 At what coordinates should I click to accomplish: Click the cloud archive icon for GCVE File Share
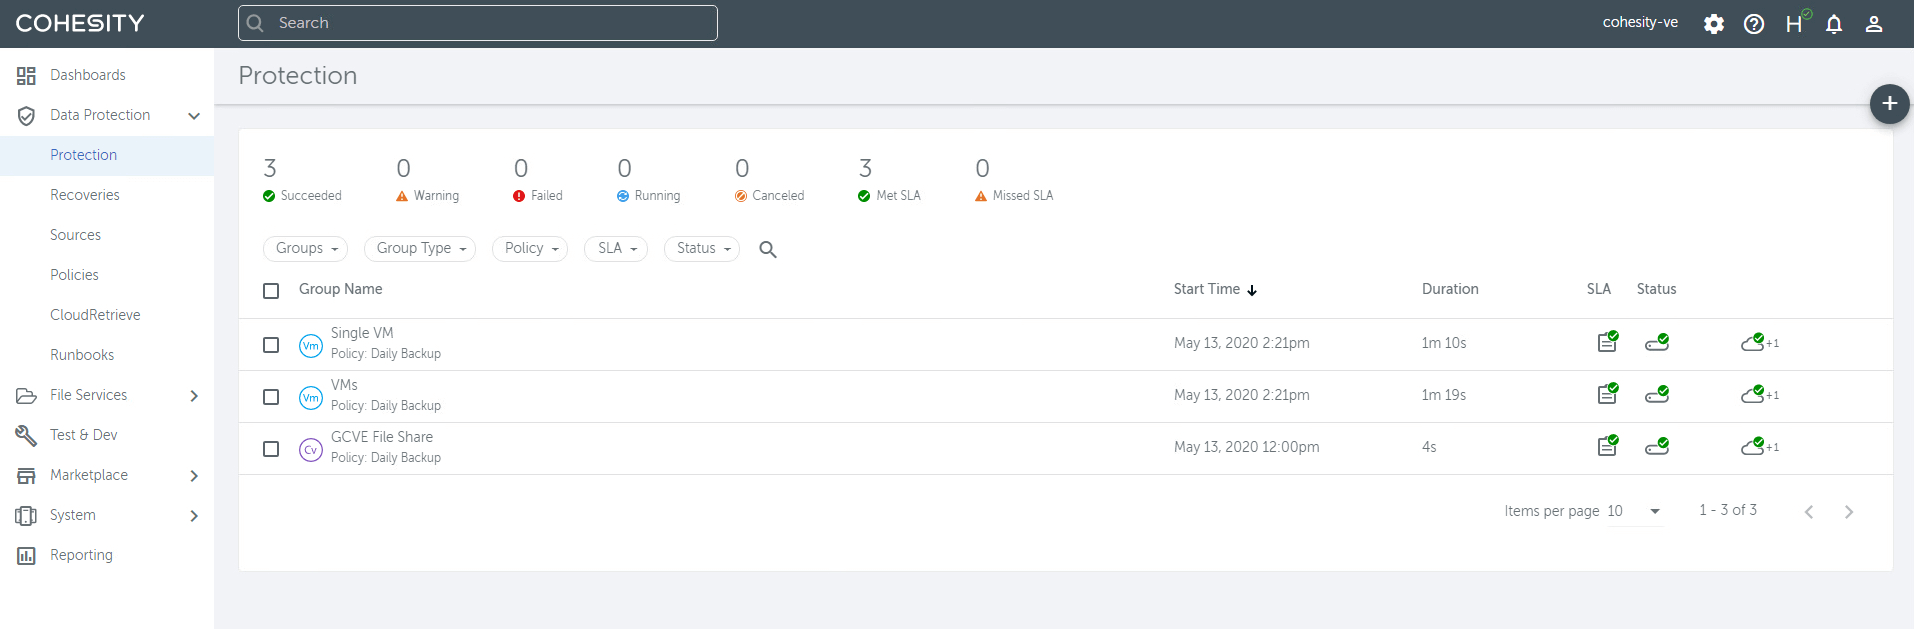(x=1753, y=447)
